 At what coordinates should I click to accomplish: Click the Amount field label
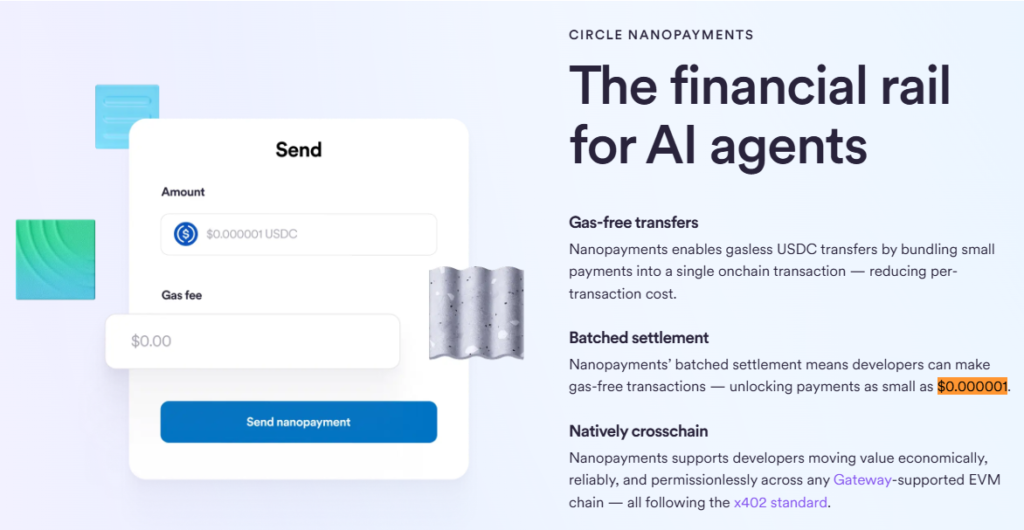click(x=183, y=192)
